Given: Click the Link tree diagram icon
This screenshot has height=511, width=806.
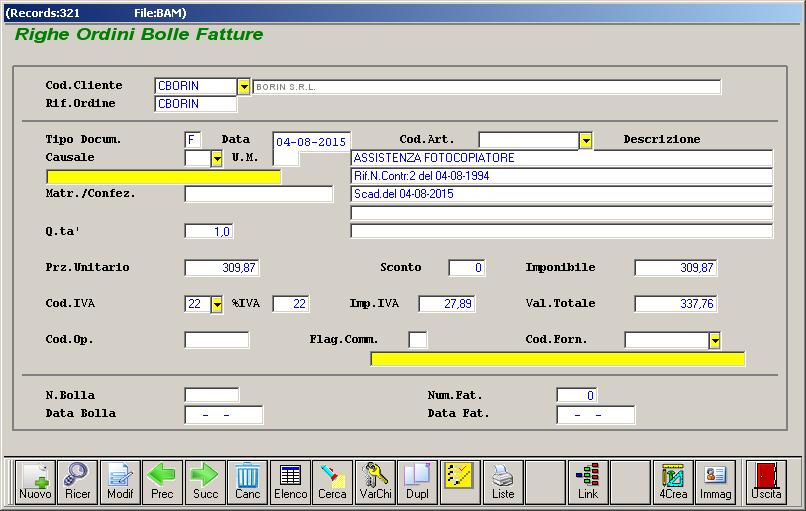Looking at the screenshot, I should pos(588,482).
